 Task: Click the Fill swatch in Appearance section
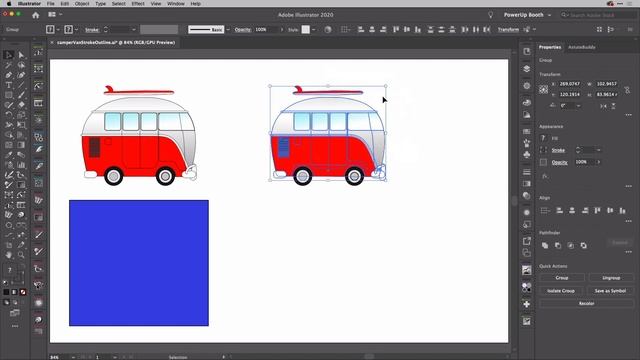543,138
